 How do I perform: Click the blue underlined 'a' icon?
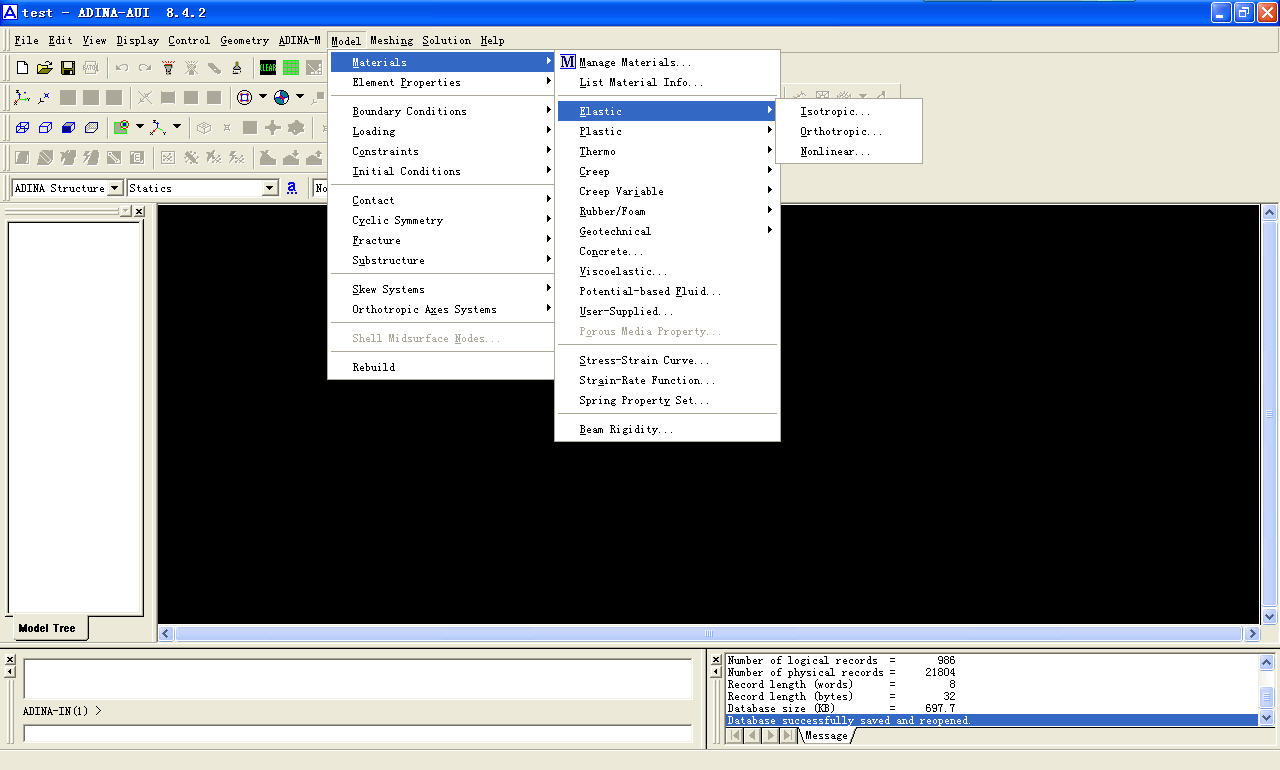[x=292, y=187]
